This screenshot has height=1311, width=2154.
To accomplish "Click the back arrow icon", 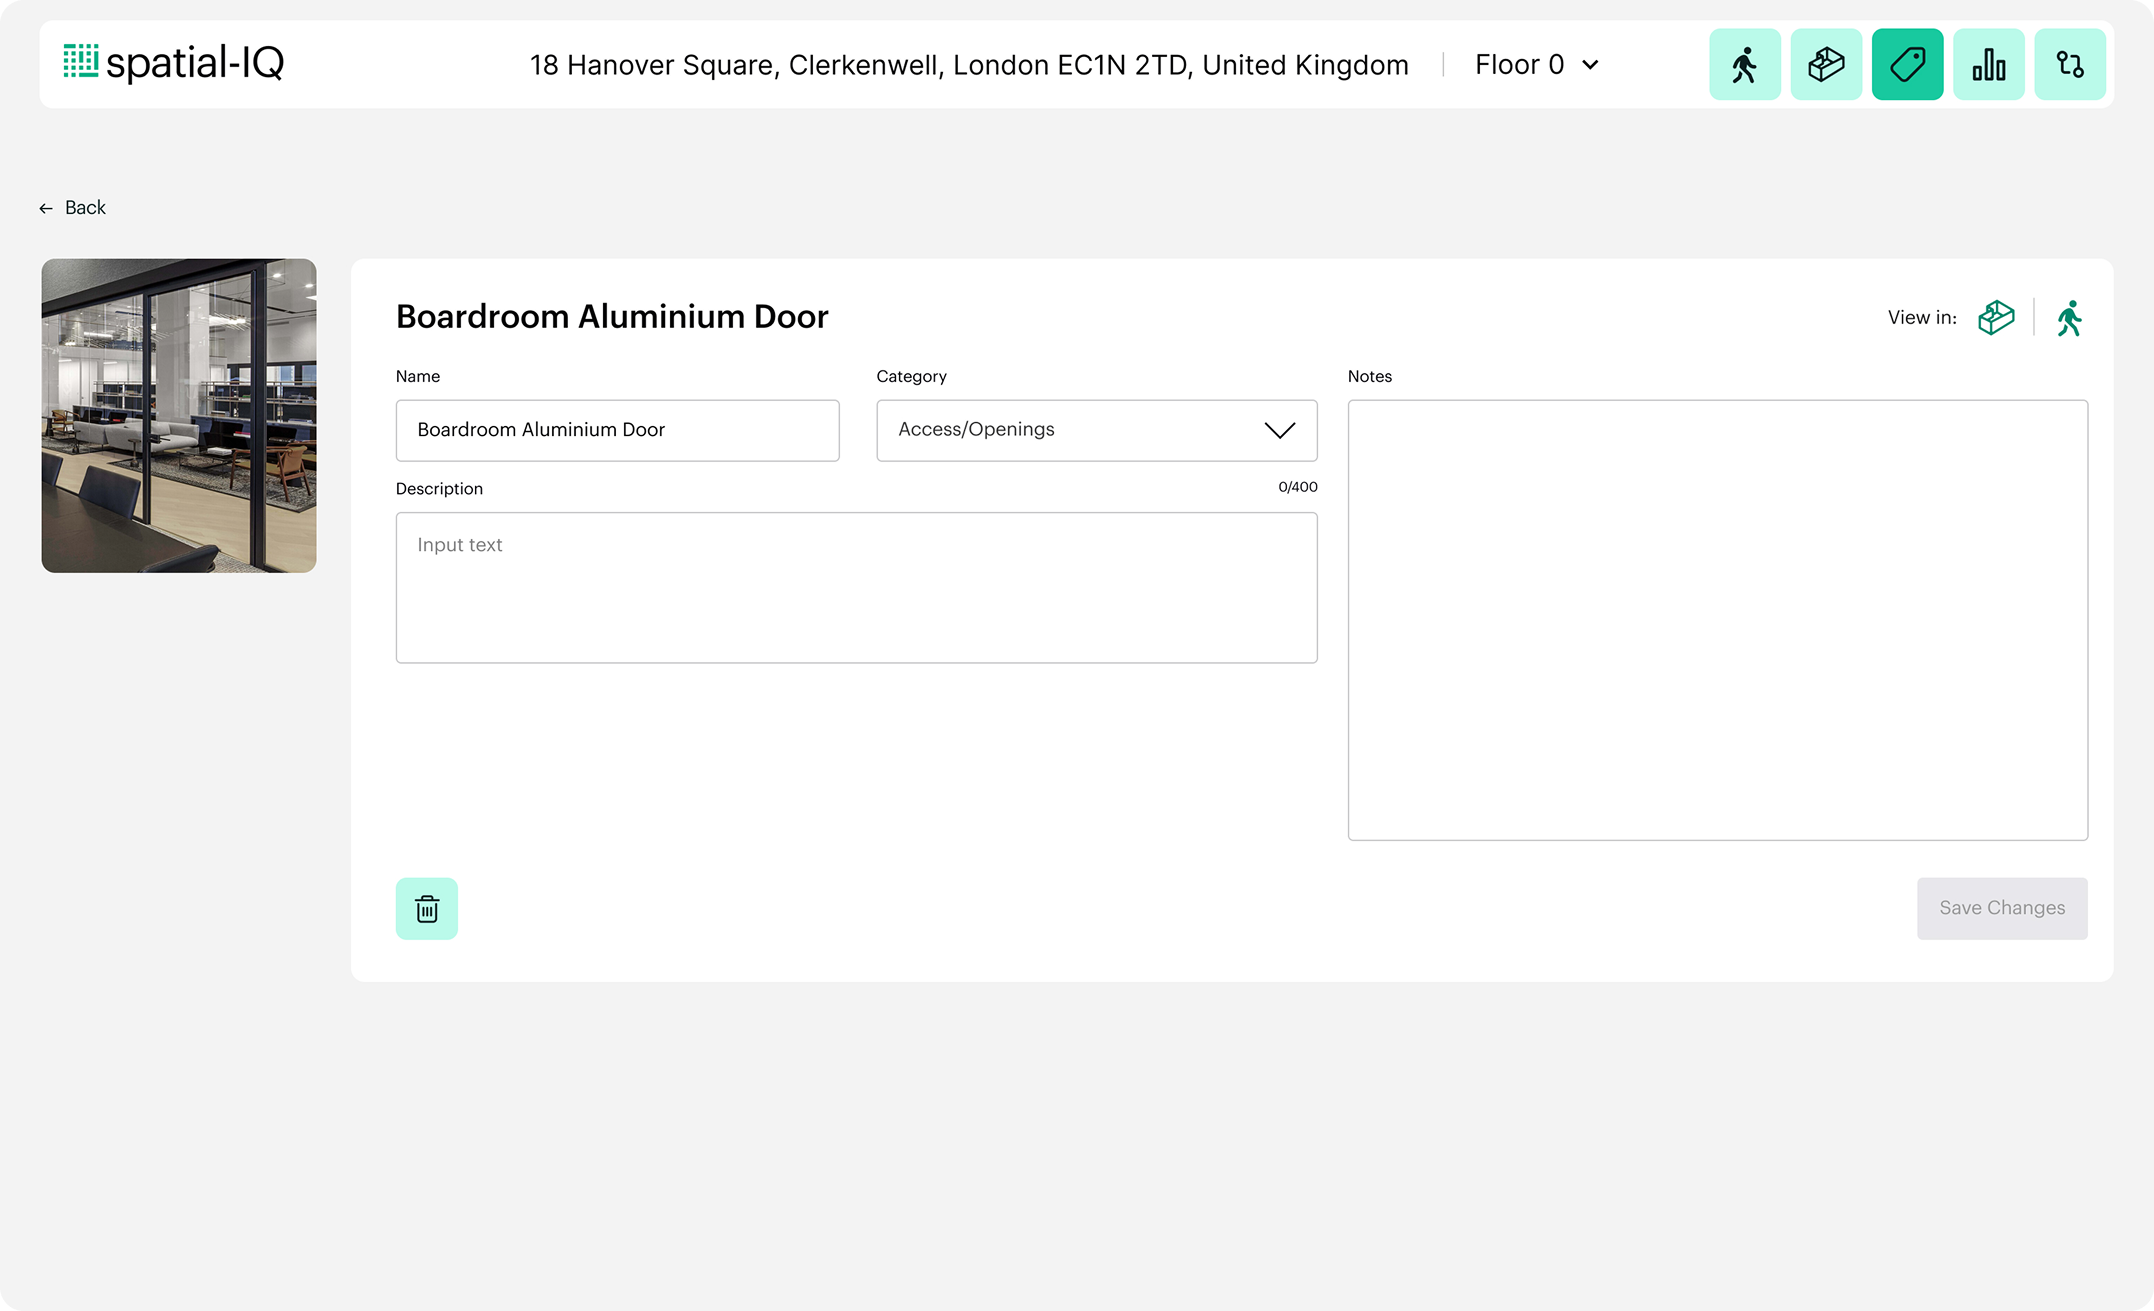I will [x=46, y=209].
